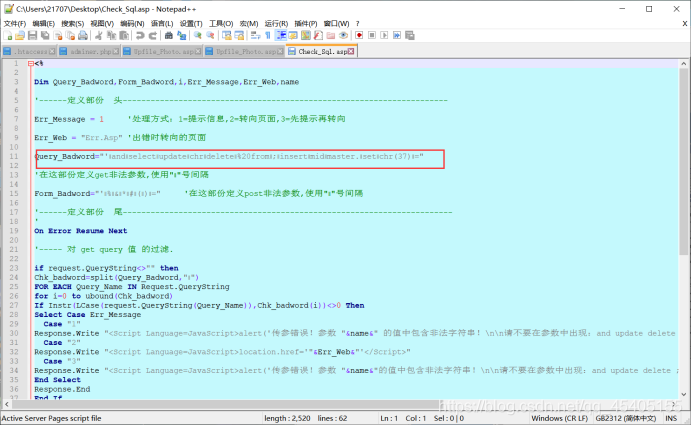Image resolution: width=692 pixels, height=425 pixels.
Task: Open the 窗口(W) menu
Action: [336, 23]
